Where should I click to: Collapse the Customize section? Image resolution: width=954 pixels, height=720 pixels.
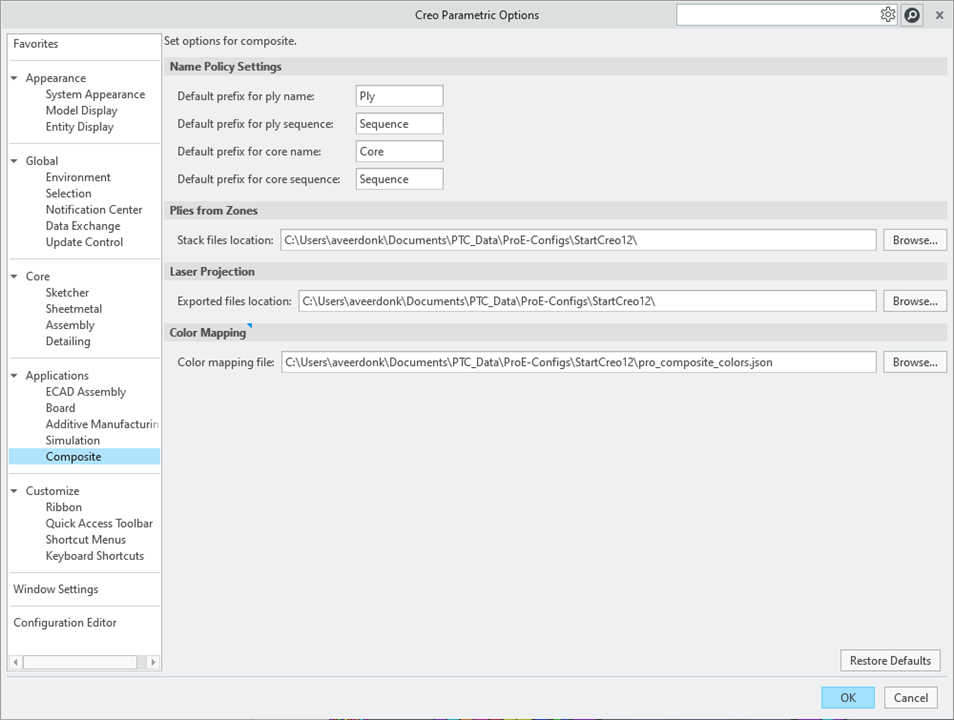pos(14,491)
